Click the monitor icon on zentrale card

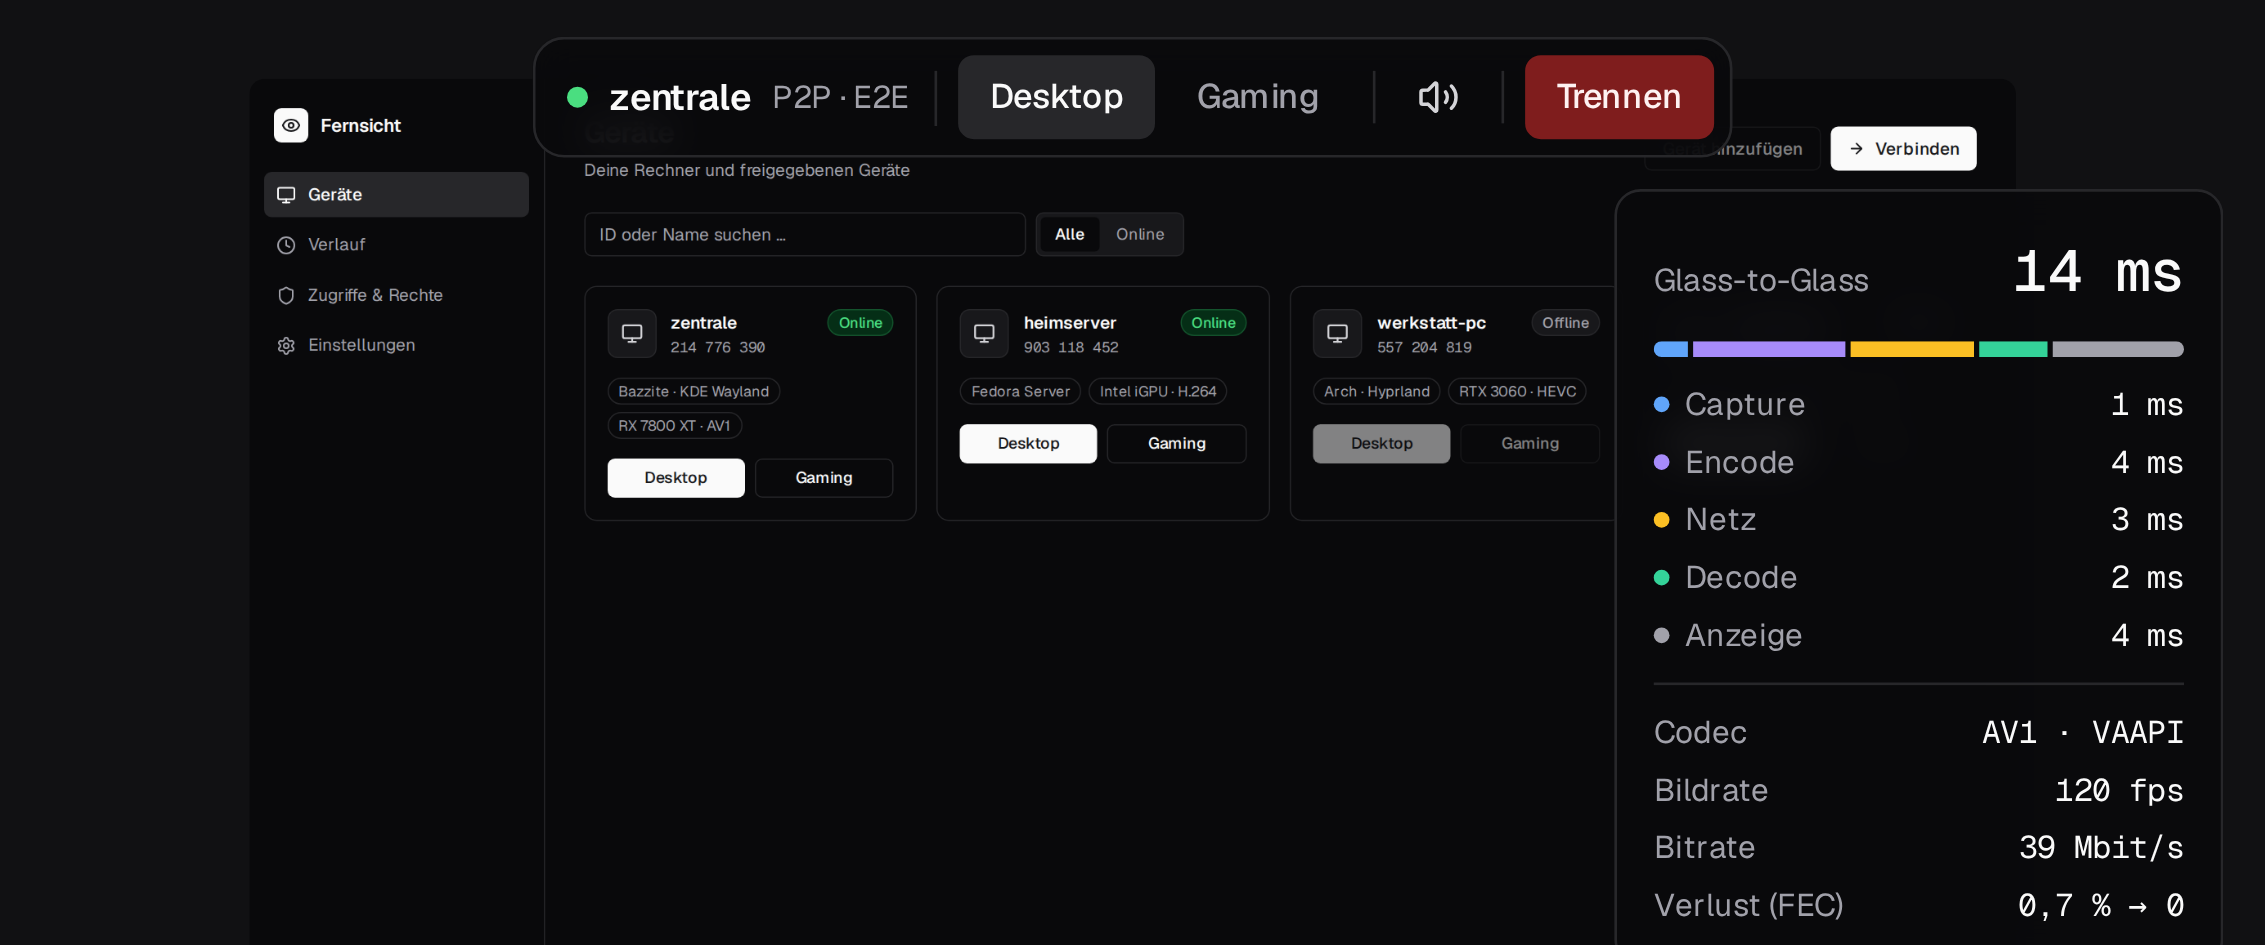(x=632, y=334)
